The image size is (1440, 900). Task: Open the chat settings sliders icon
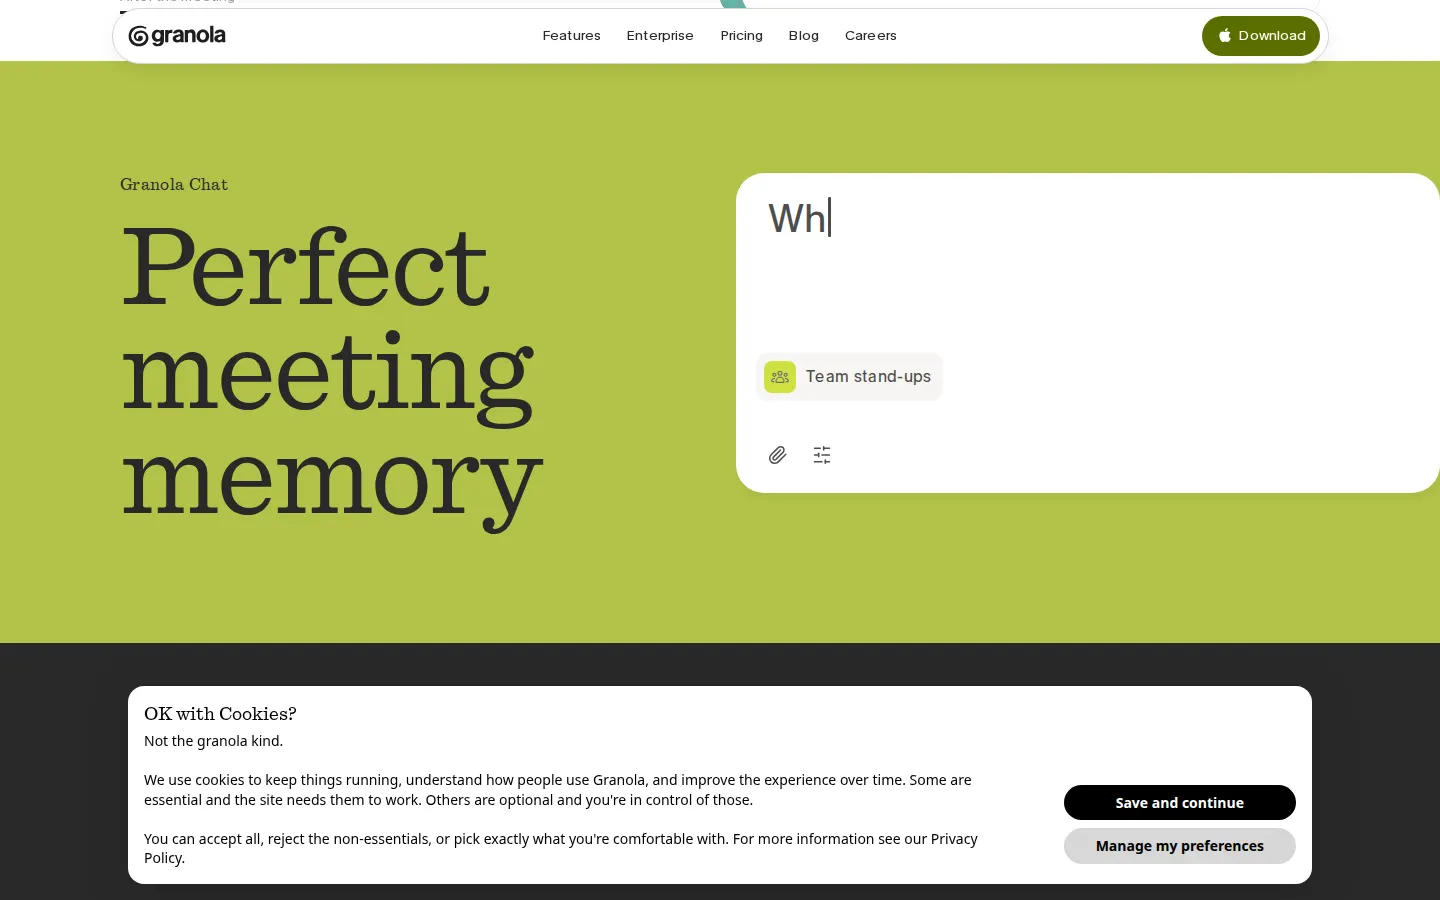coord(822,455)
